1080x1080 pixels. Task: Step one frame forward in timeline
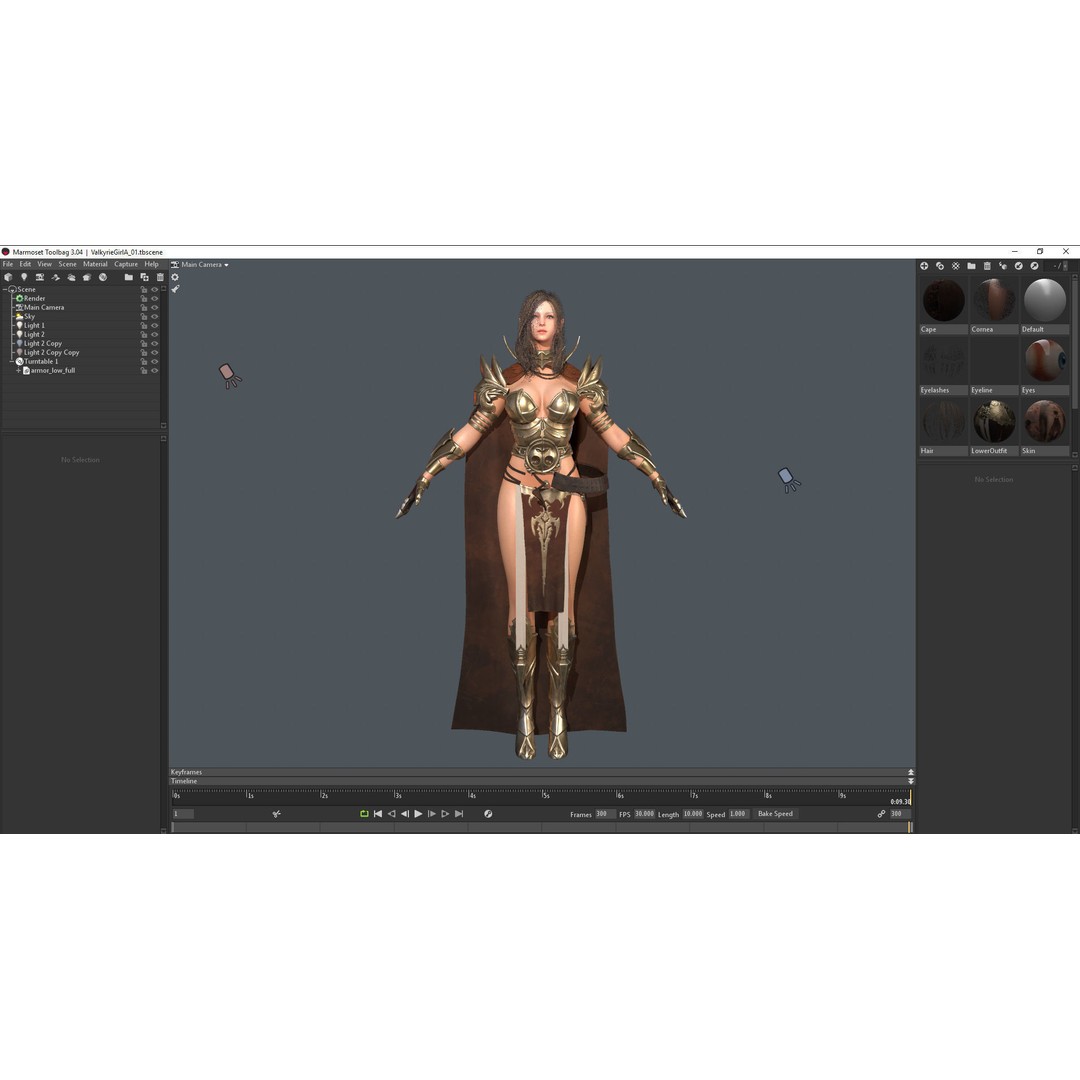tap(432, 814)
